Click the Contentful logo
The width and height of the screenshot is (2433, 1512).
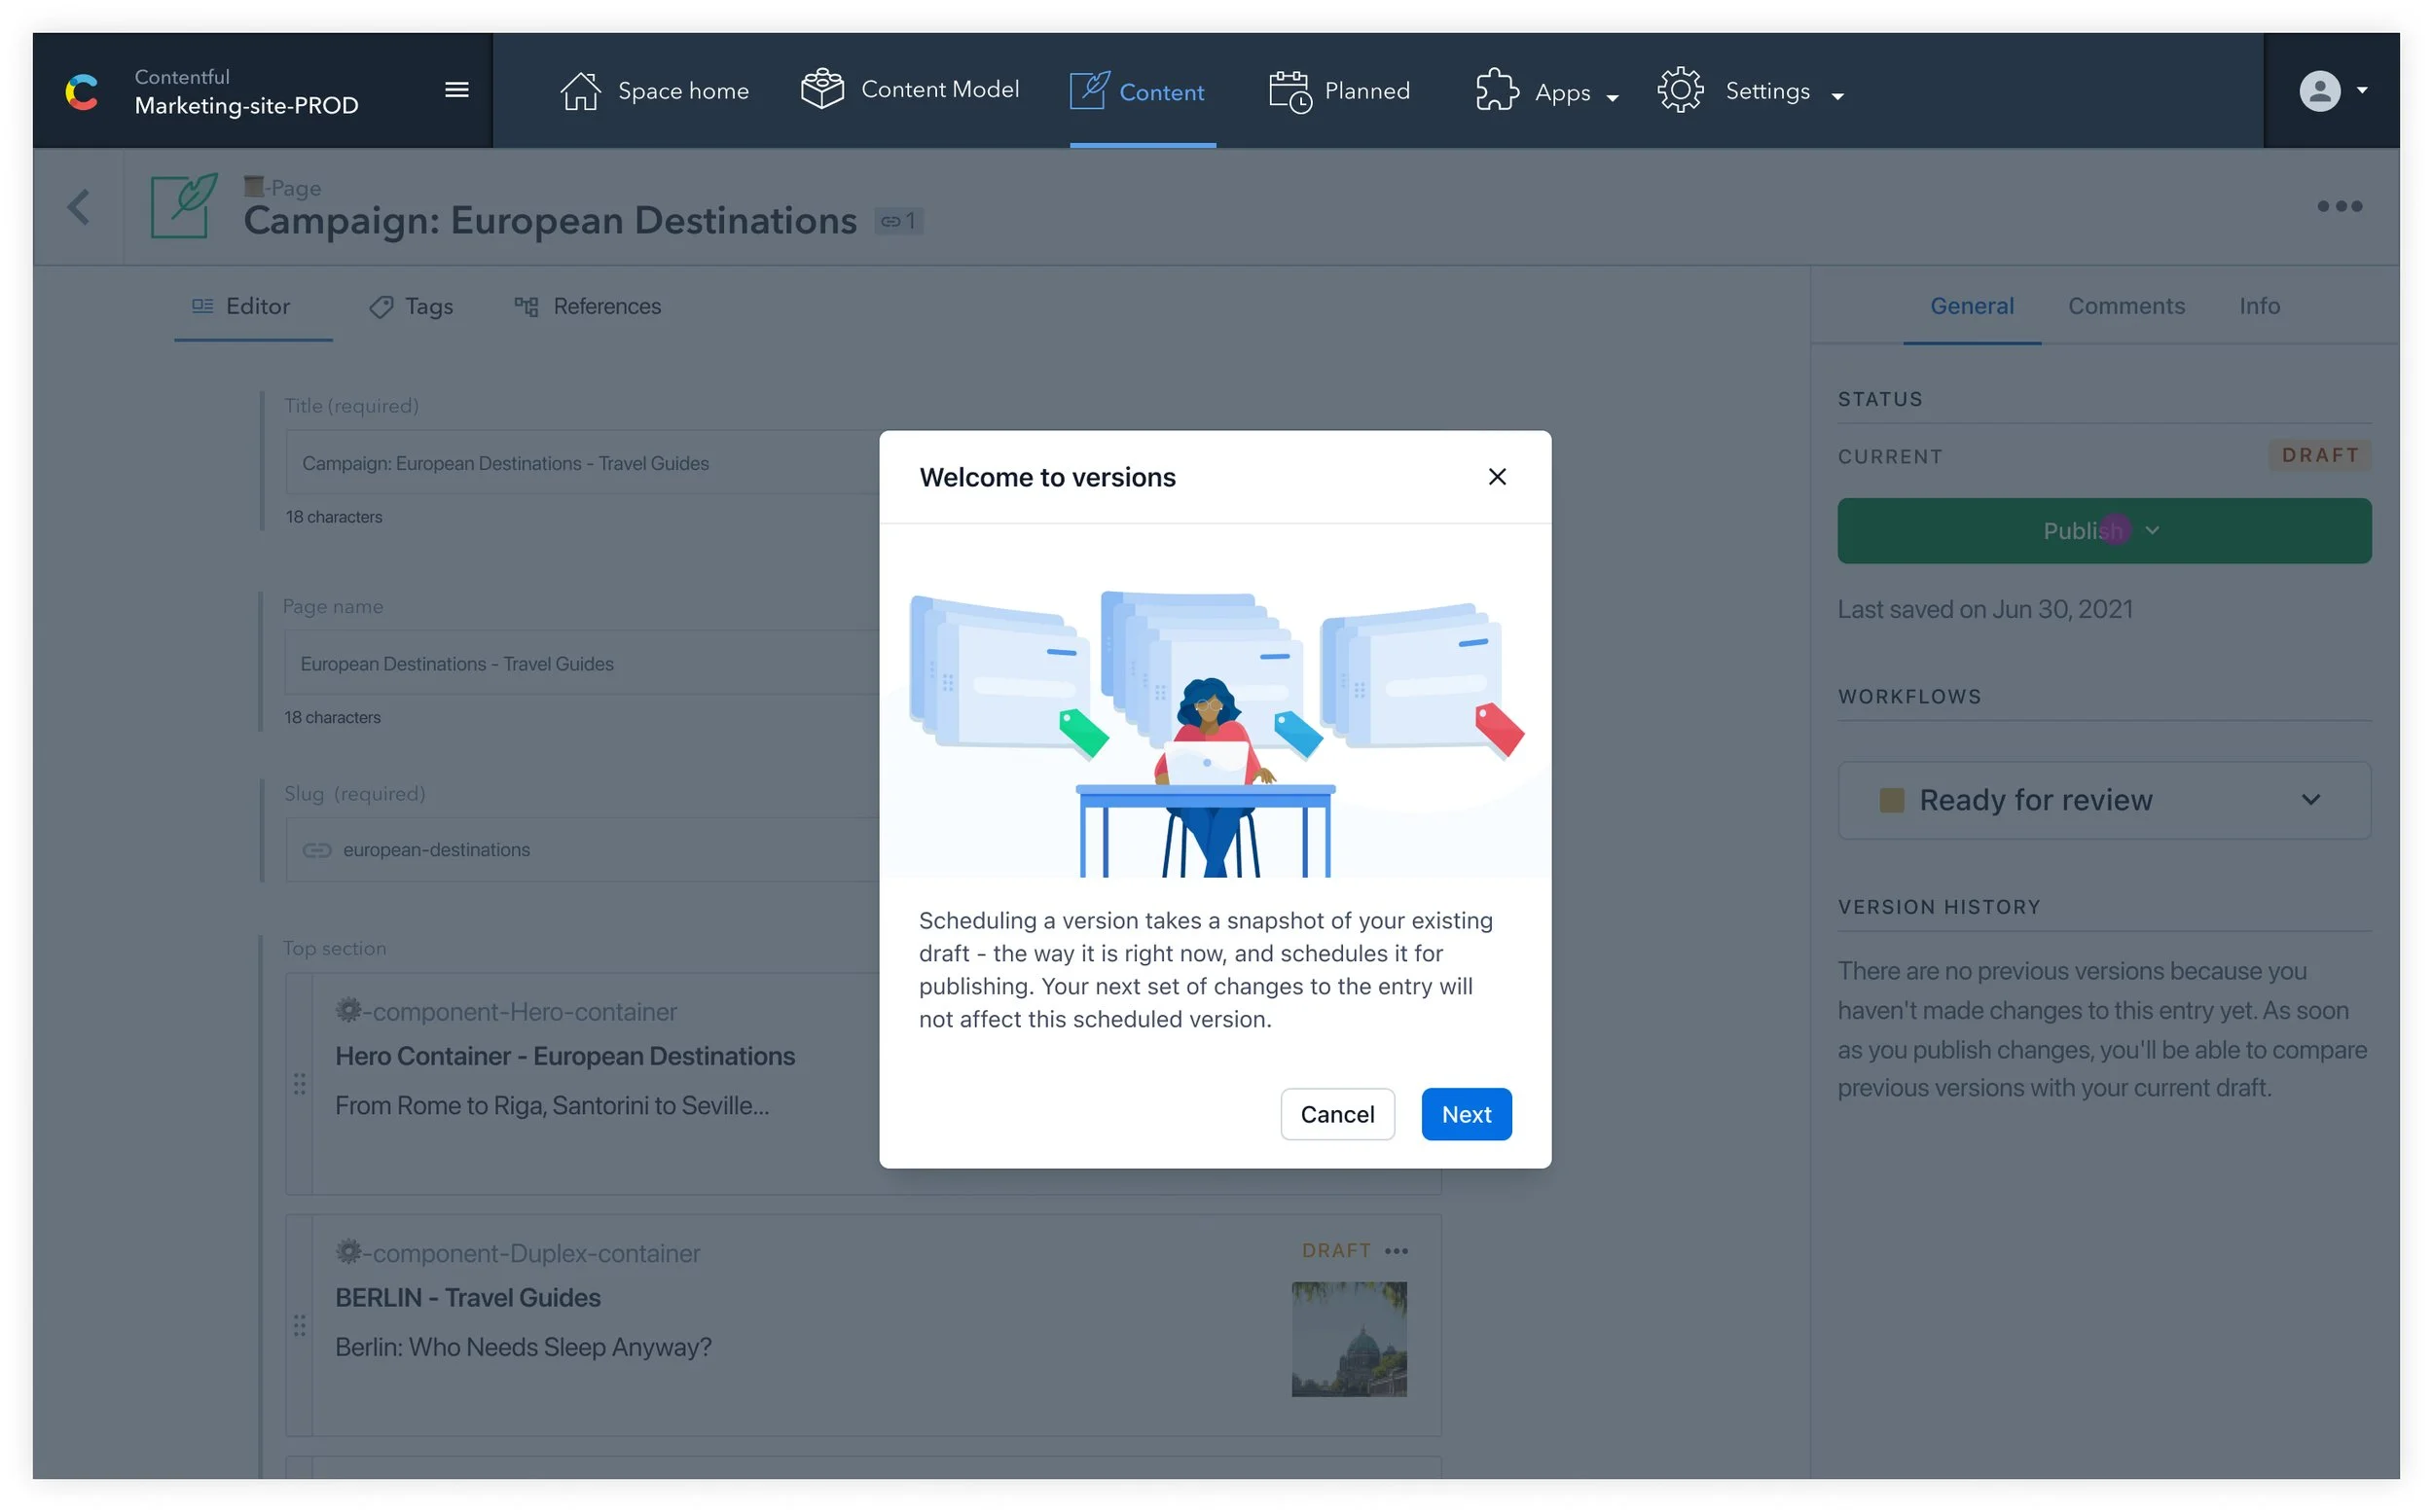click(82, 92)
